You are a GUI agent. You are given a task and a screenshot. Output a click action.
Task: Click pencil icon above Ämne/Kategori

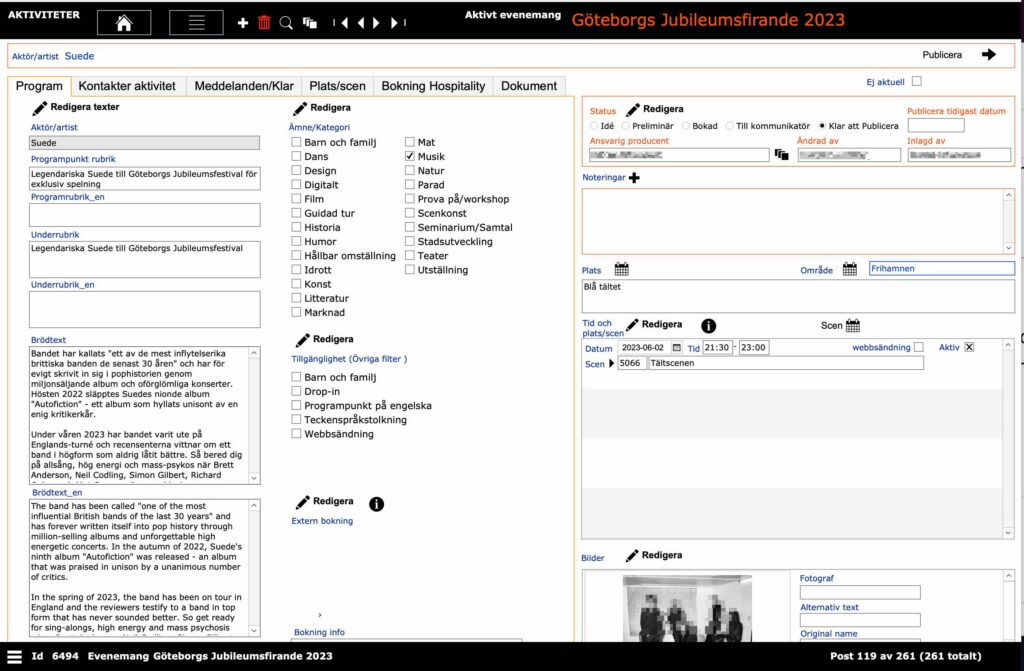pos(300,108)
